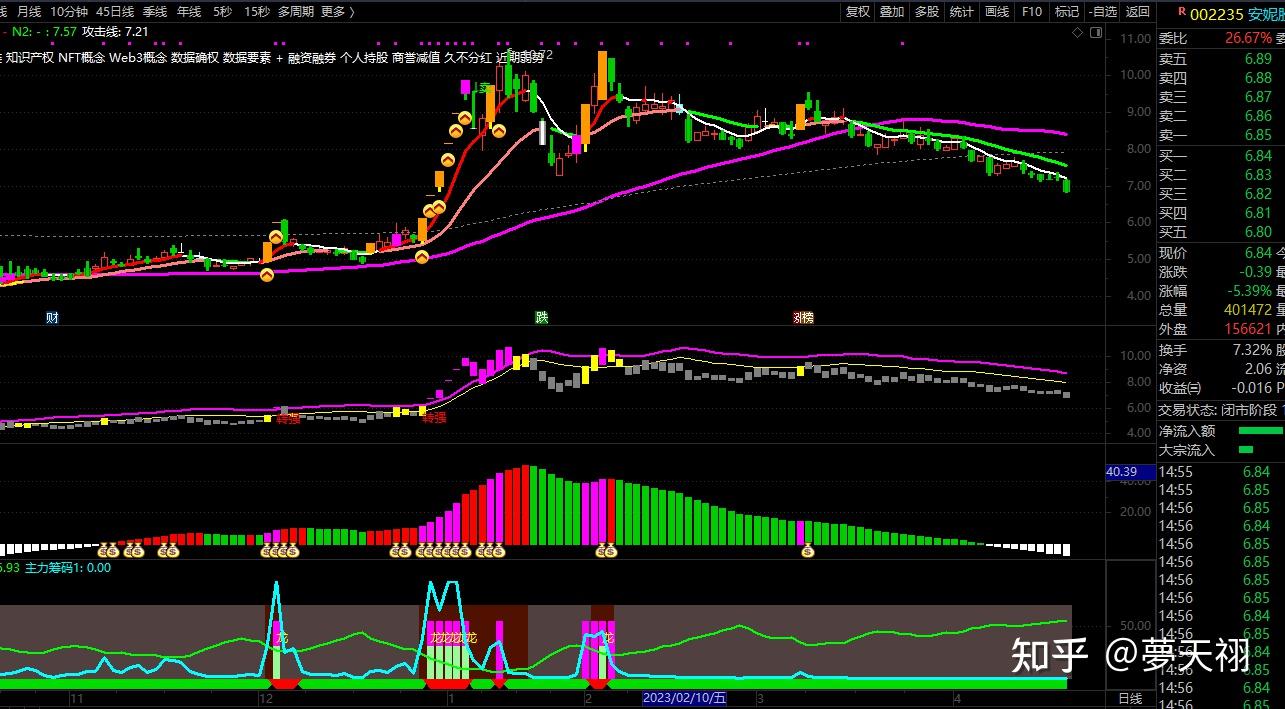Click the plus sign between concept tags
This screenshot has height=709, width=1285.
pos(279,57)
